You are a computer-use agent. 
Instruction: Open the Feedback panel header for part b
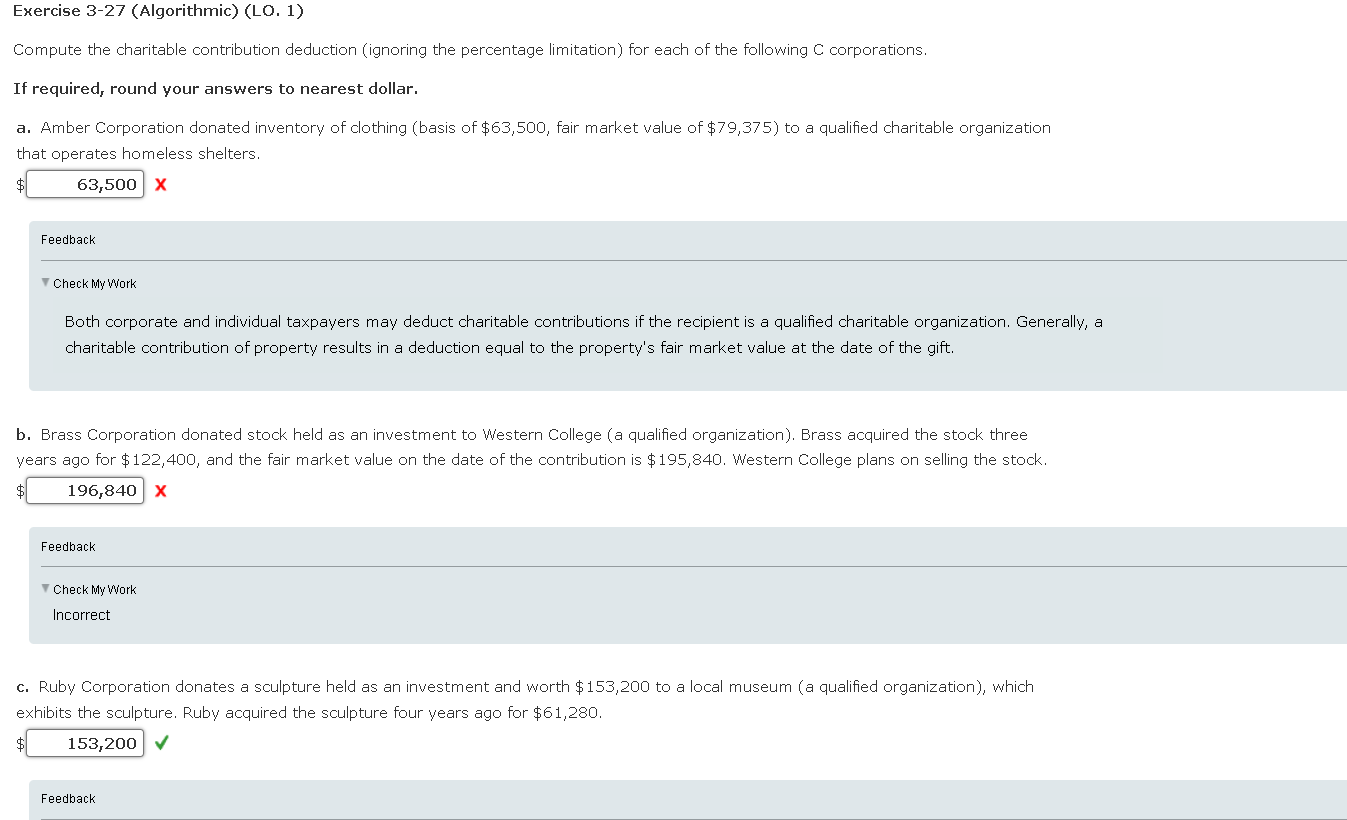coord(67,546)
